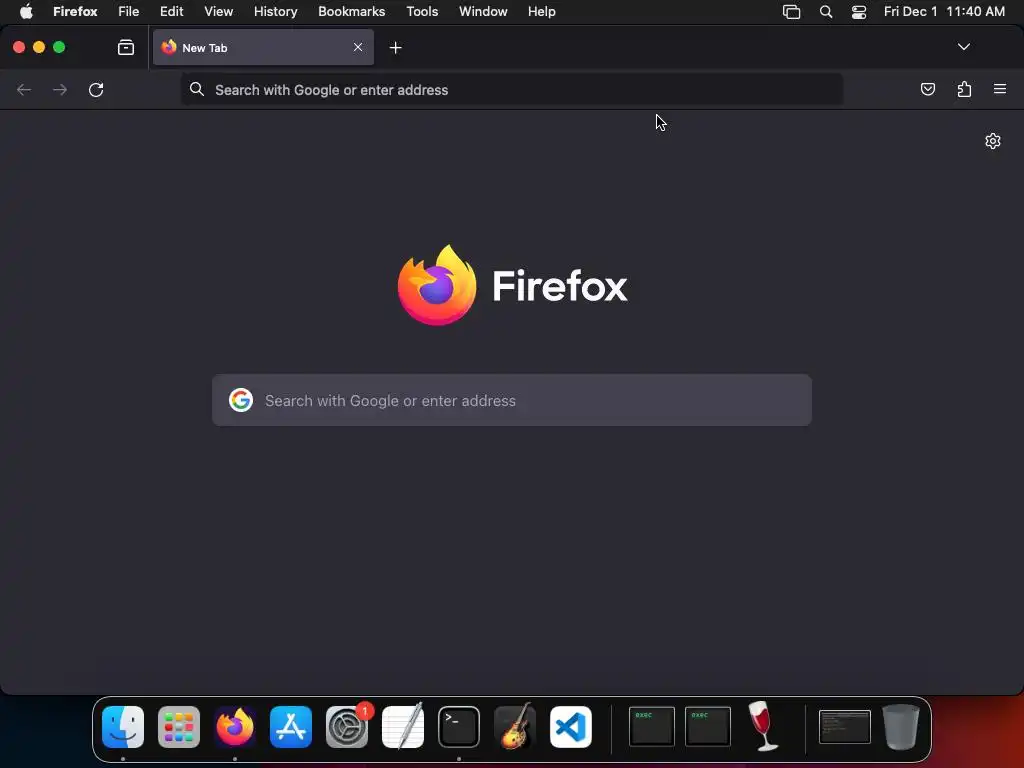Click the date and time clock
Screen dimensions: 1024x768
(944, 11)
